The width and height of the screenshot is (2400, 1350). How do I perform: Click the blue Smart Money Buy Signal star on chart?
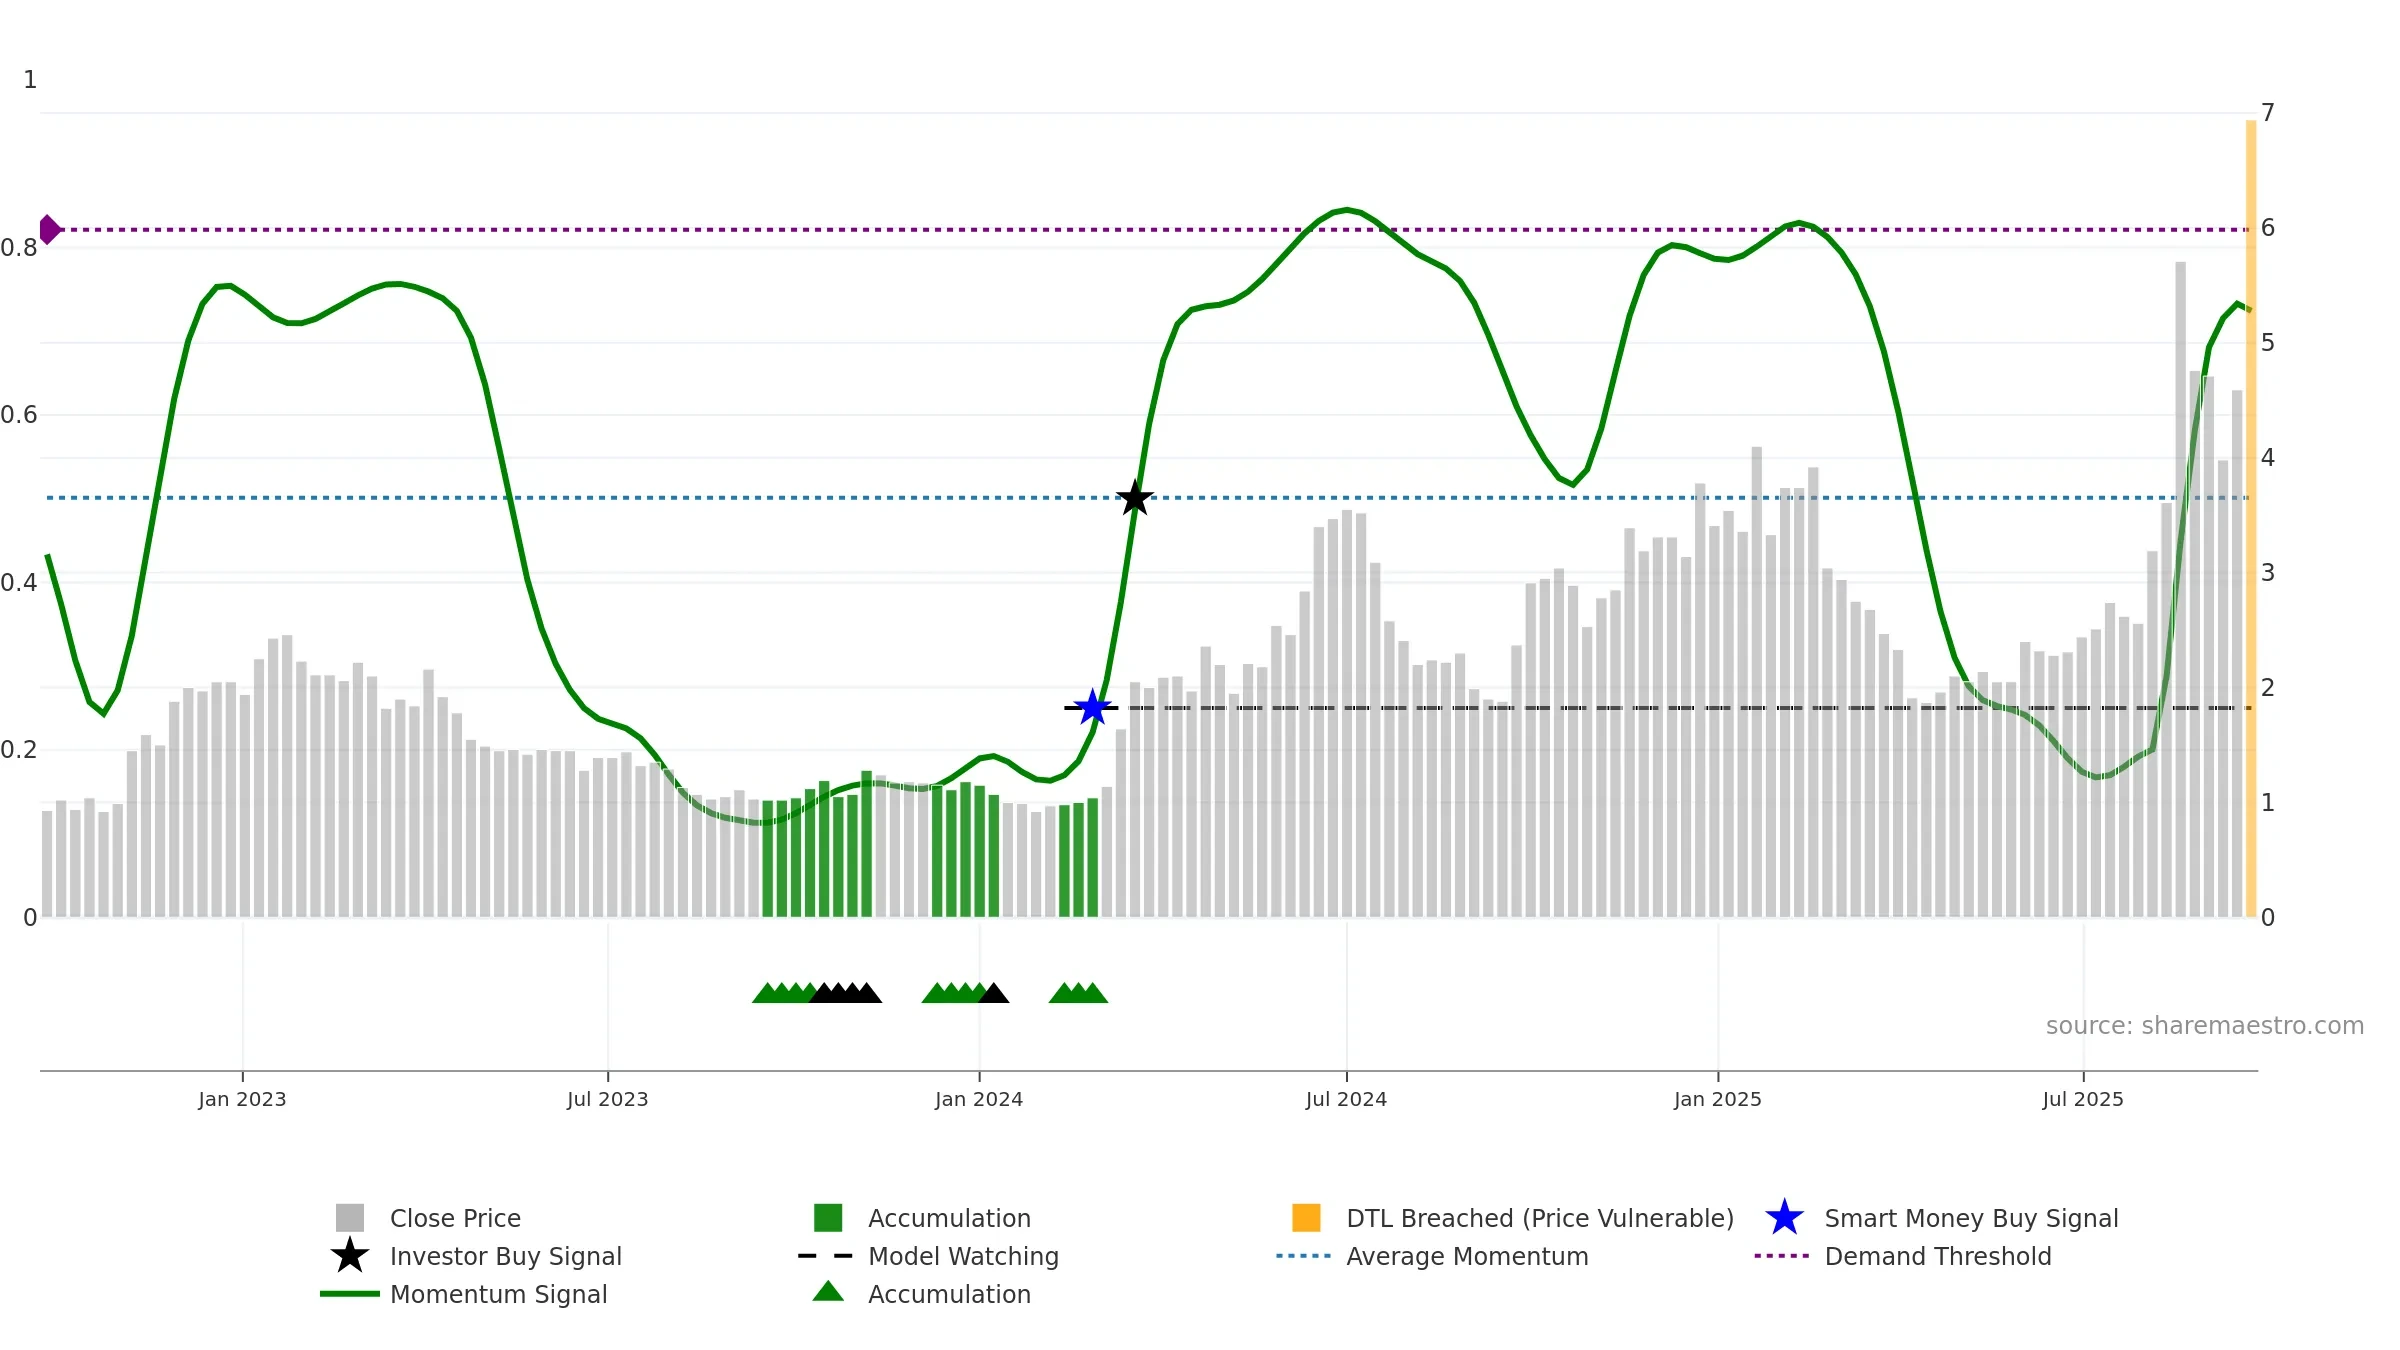tap(1093, 708)
